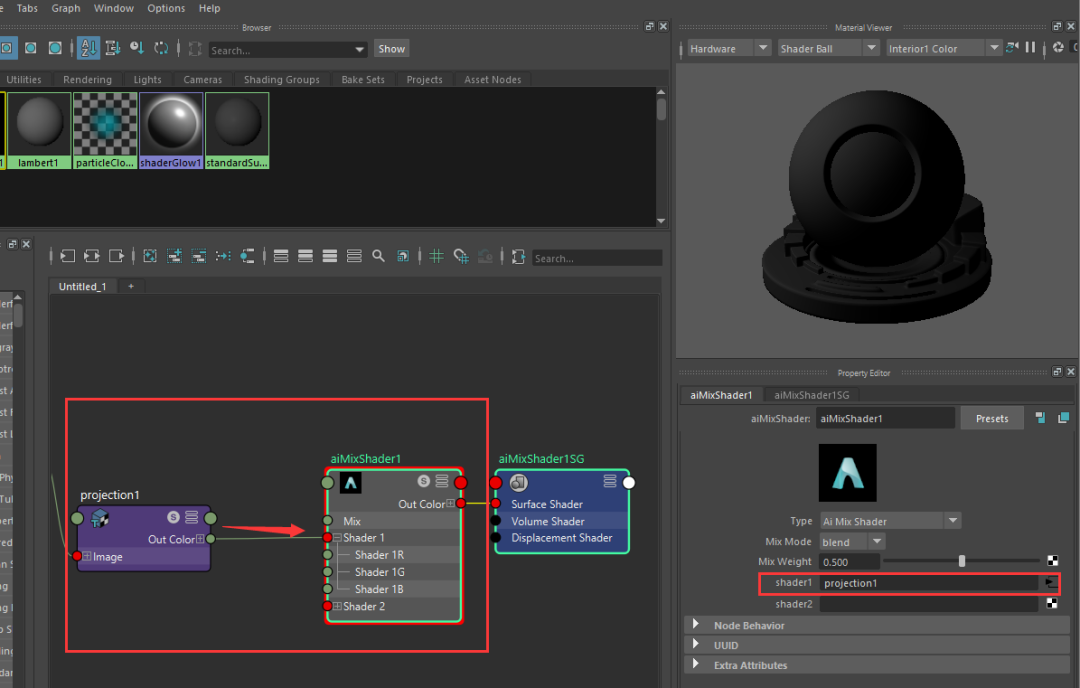
Task: Open the Help menu
Action: point(209,8)
